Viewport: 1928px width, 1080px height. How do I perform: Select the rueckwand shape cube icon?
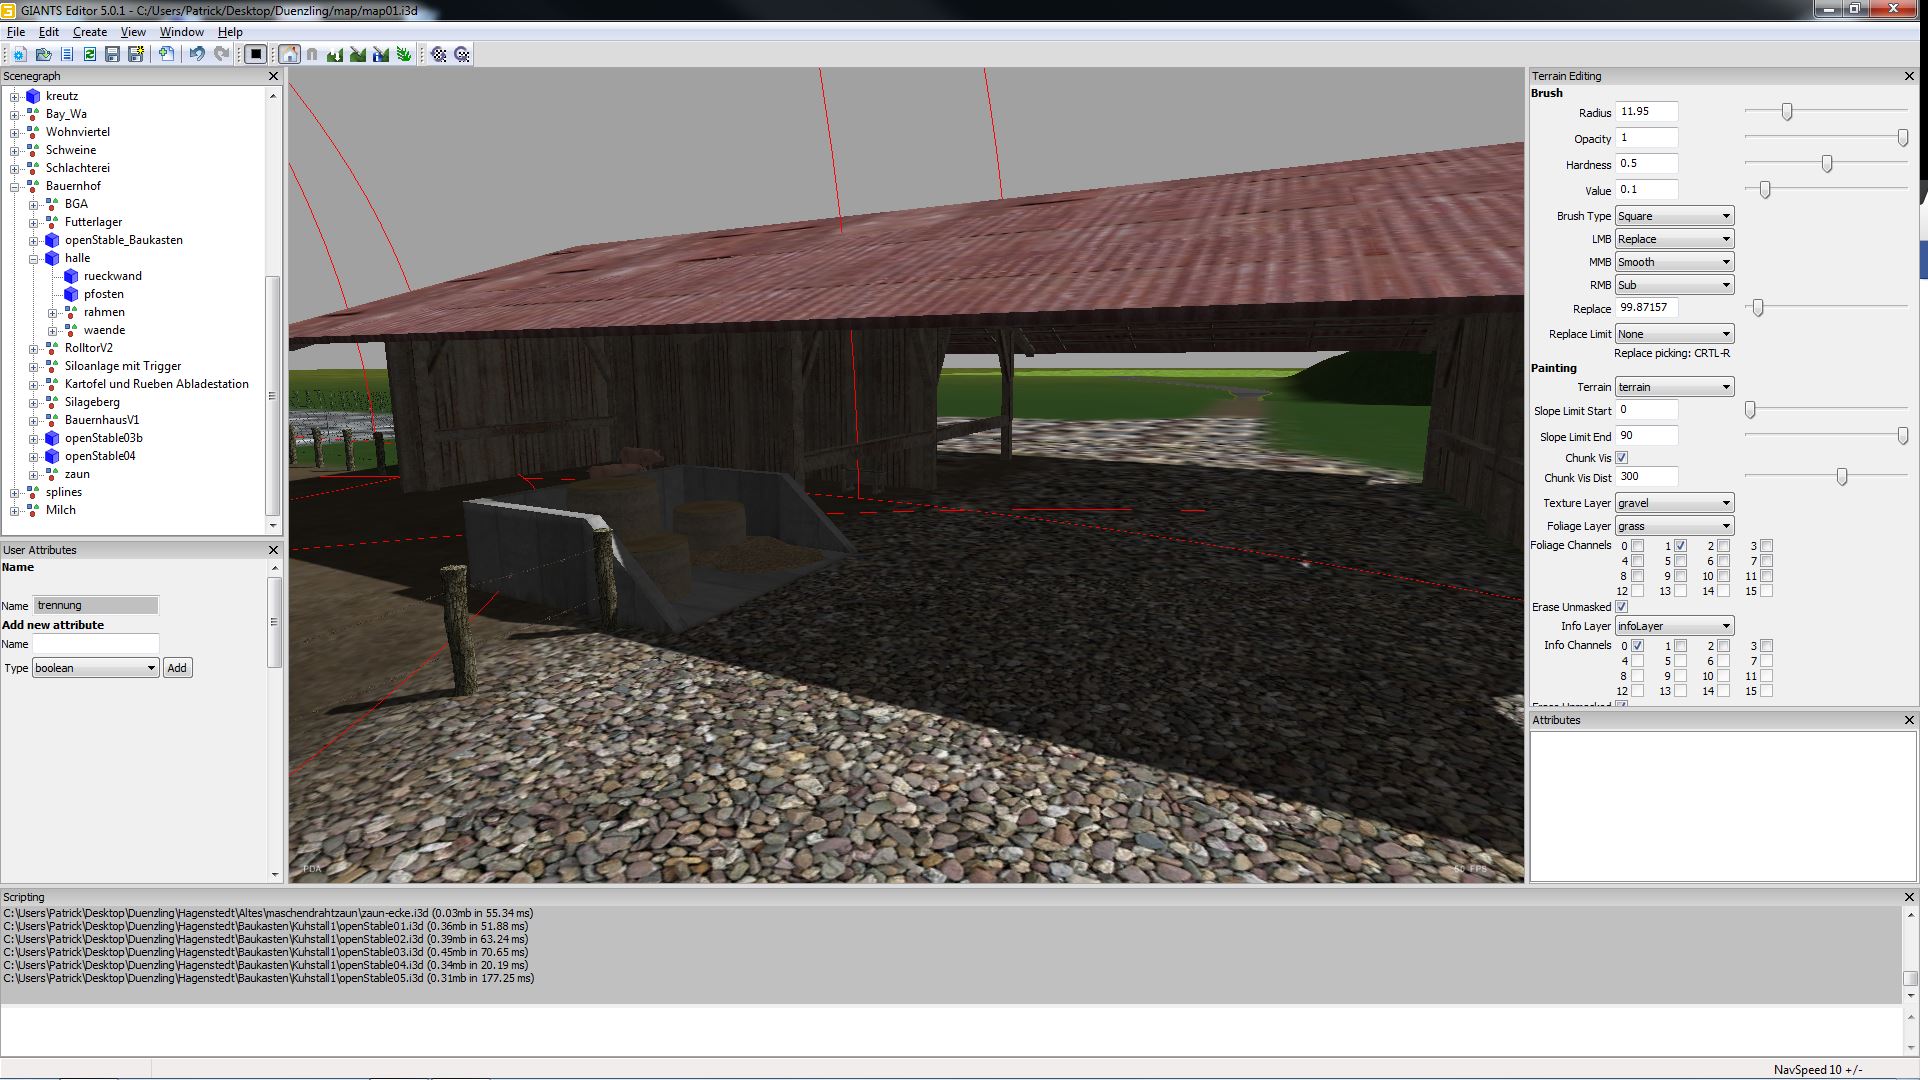point(71,276)
